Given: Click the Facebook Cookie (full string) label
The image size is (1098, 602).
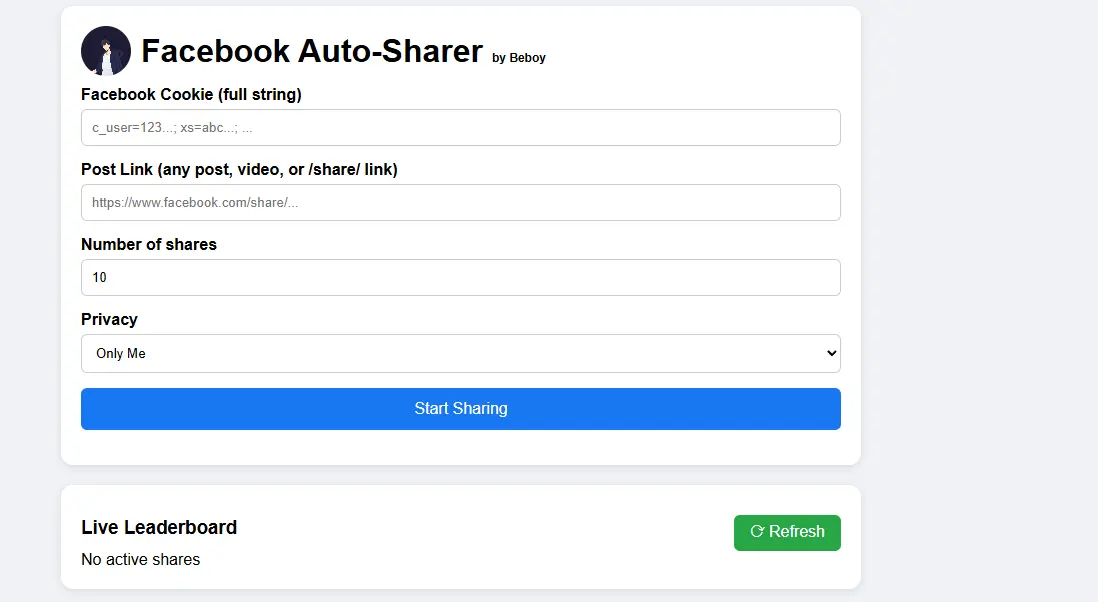Looking at the screenshot, I should [x=191, y=94].
